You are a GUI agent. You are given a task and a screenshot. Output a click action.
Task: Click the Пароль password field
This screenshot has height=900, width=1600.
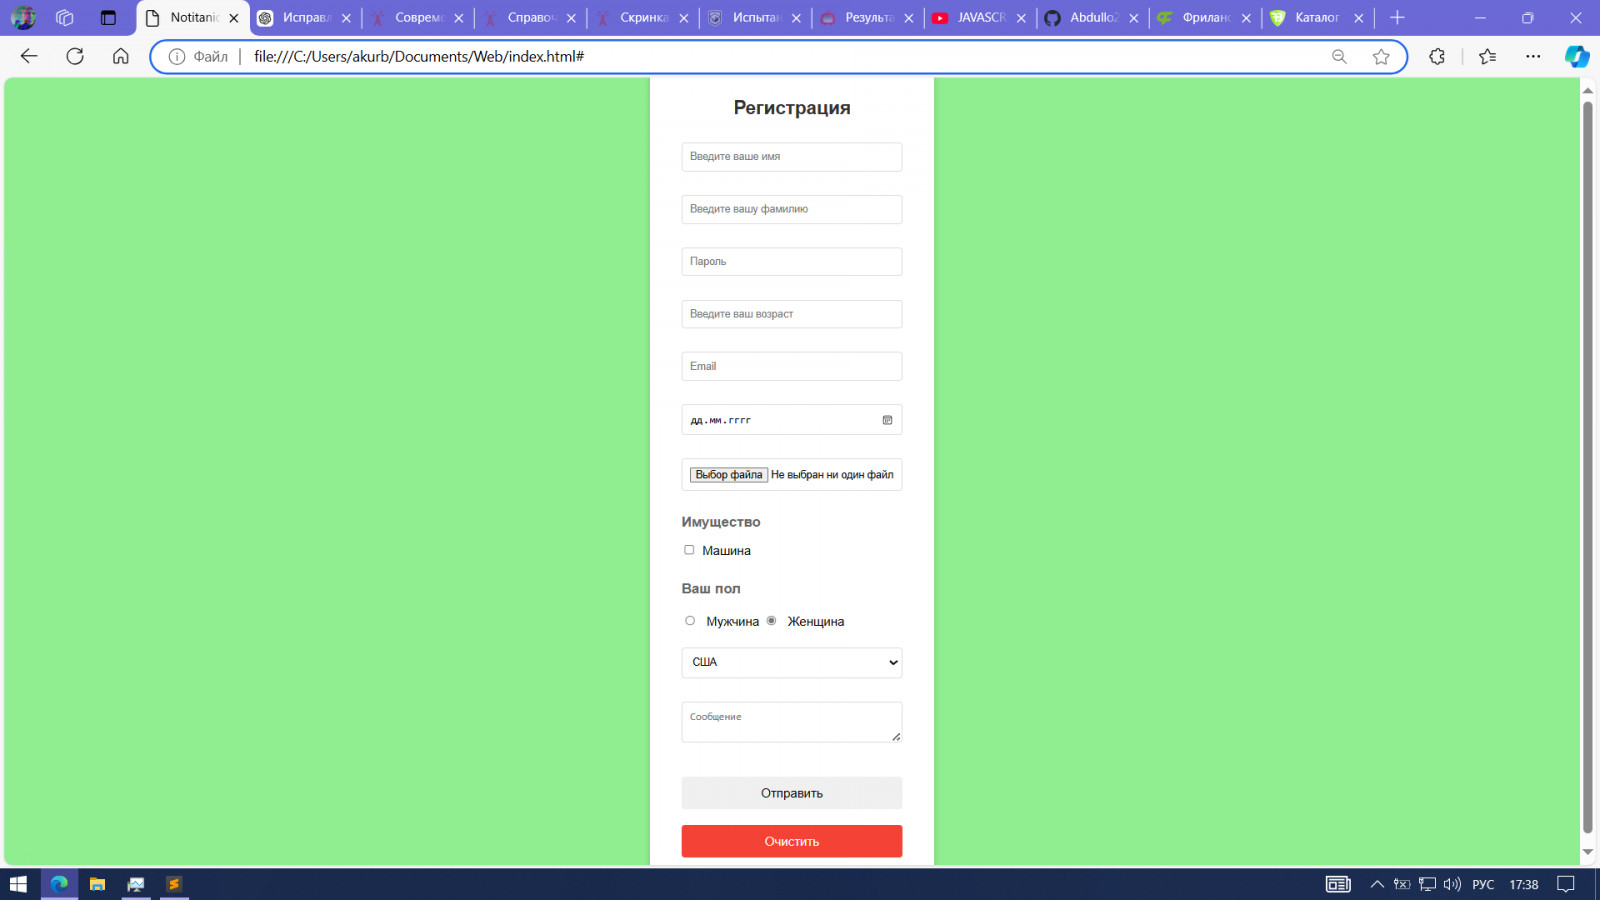coord(792,261)
